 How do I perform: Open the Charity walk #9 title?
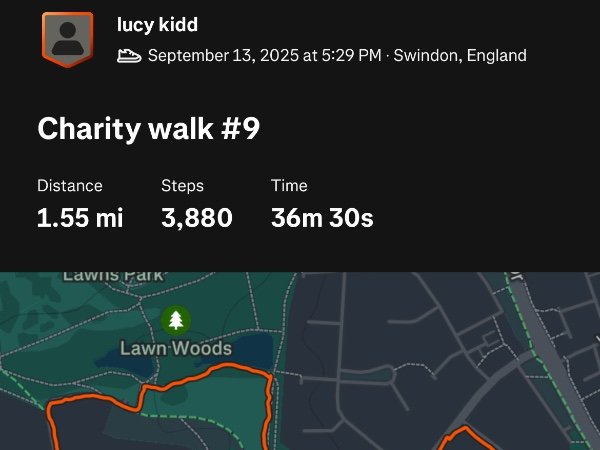point(149,129)
